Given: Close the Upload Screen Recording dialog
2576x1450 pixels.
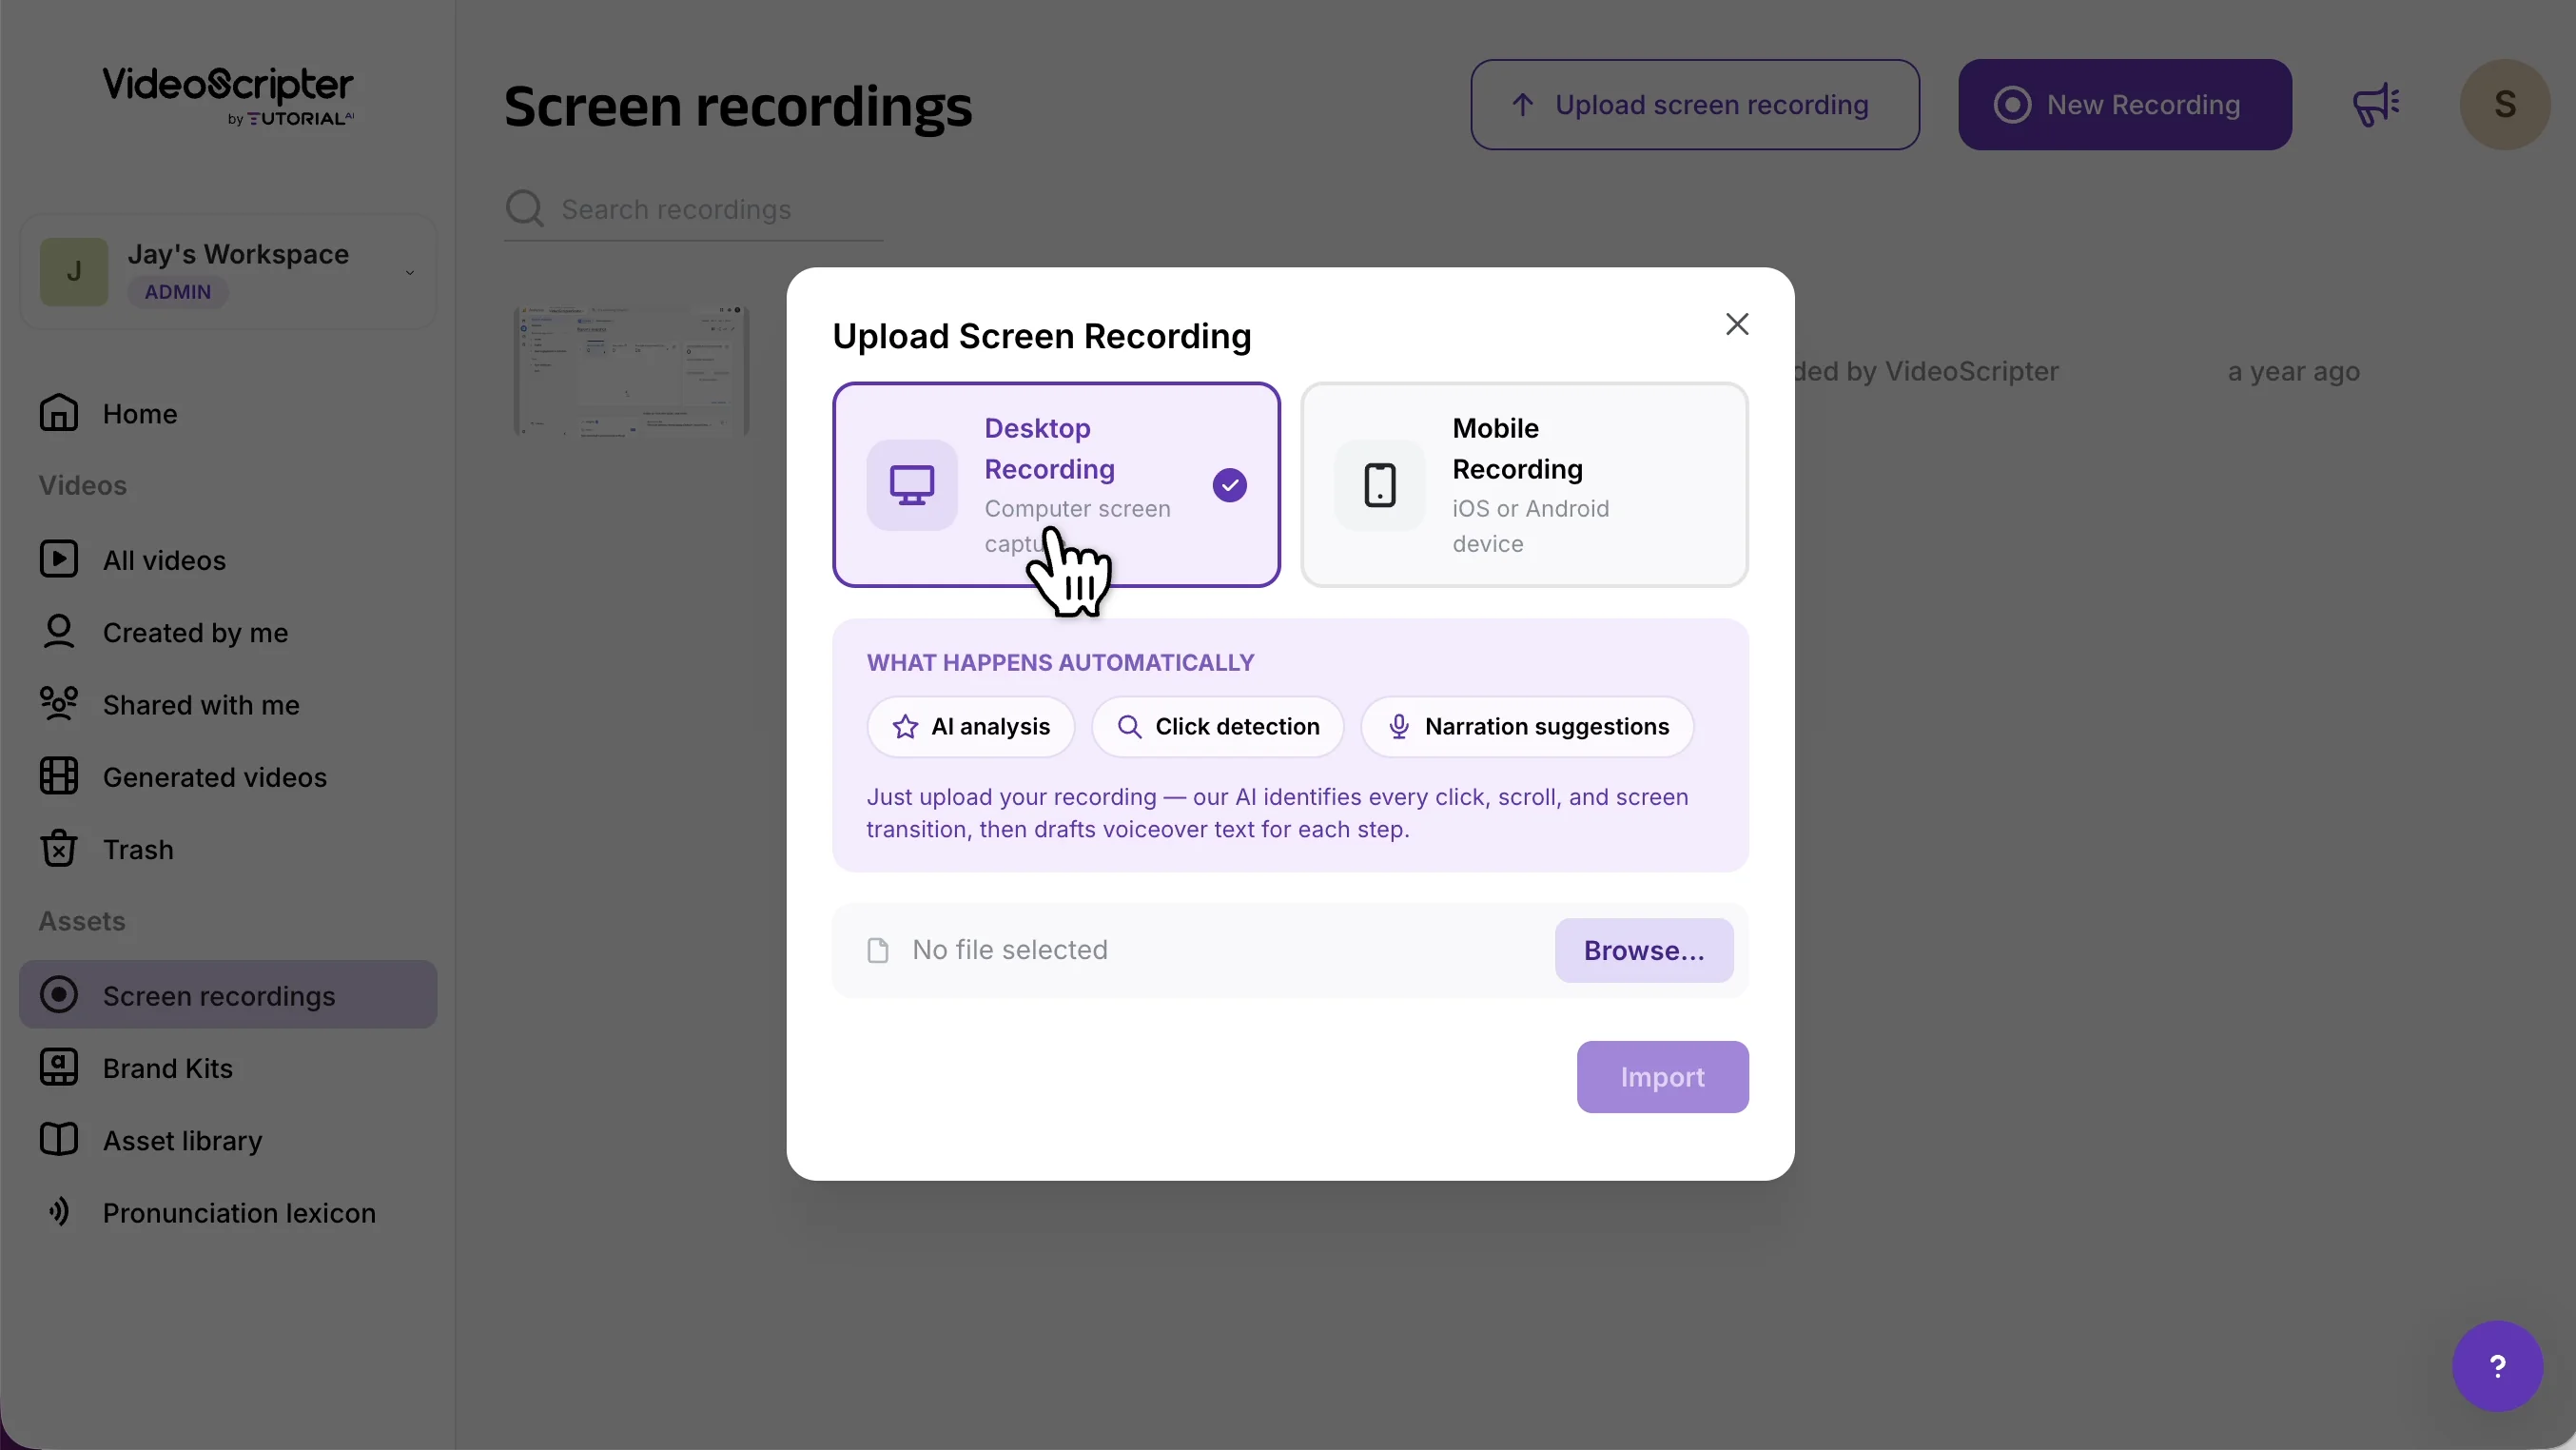Looking at the screenshot, I should (x=1737, y=324).
